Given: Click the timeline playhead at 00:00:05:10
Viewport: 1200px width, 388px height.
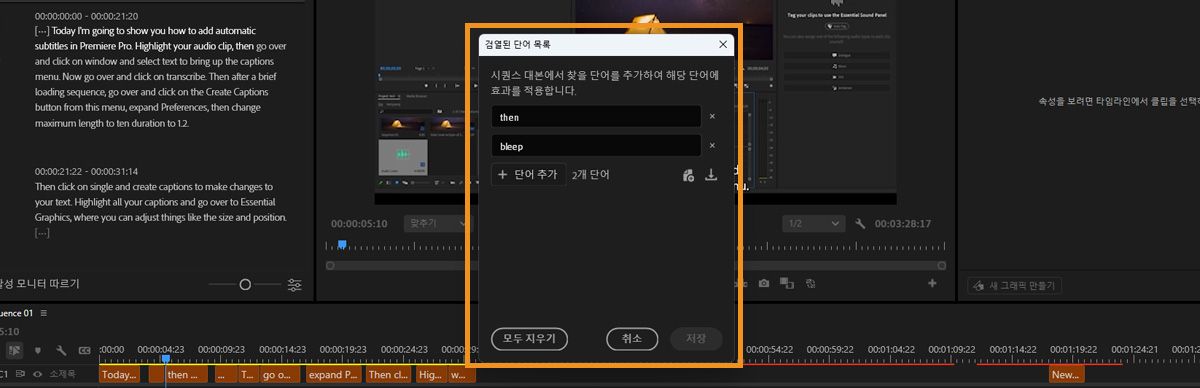Looking at the screenshot, I should 166,359.
